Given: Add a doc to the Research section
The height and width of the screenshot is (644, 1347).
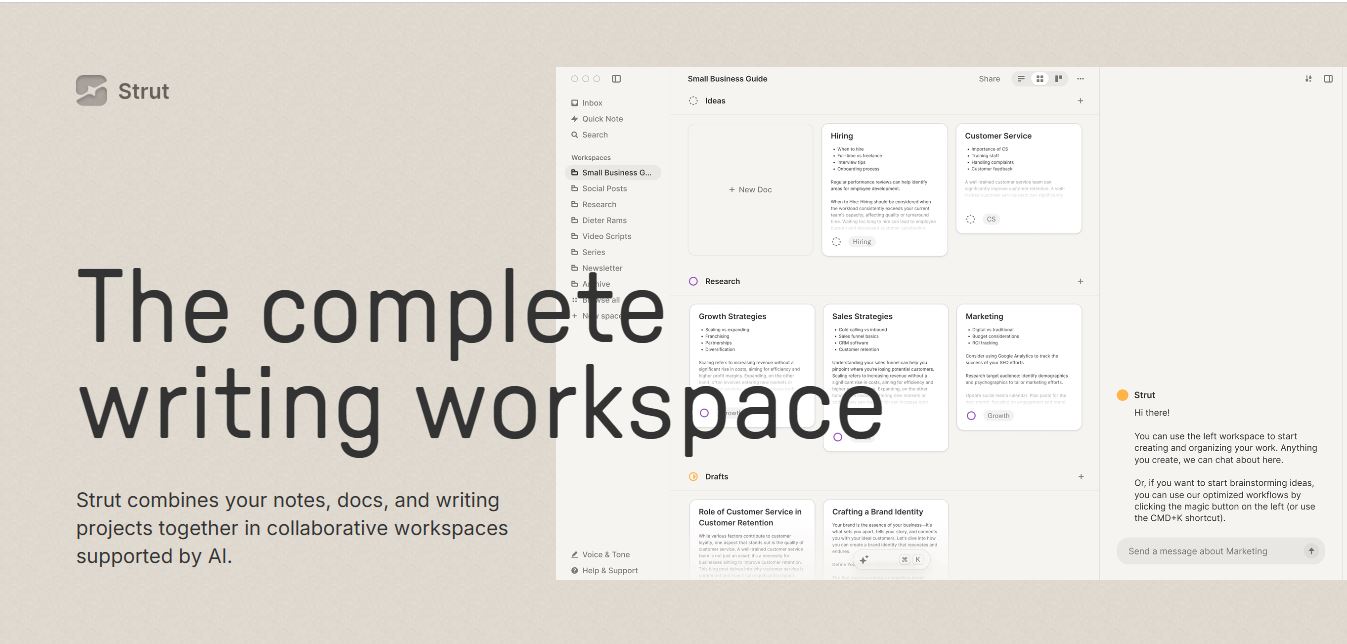Looking at the screenshot, I should pos(1080,282).
